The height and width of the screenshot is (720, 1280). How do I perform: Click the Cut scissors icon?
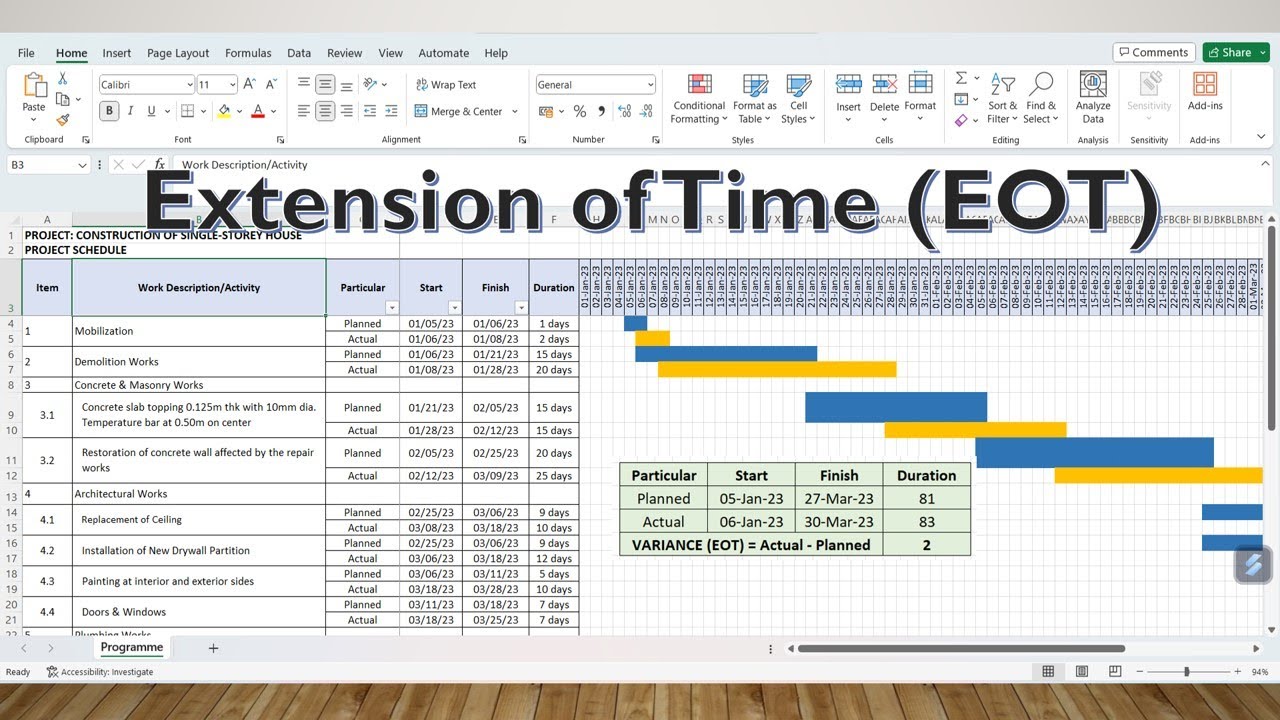click(62, 78)
